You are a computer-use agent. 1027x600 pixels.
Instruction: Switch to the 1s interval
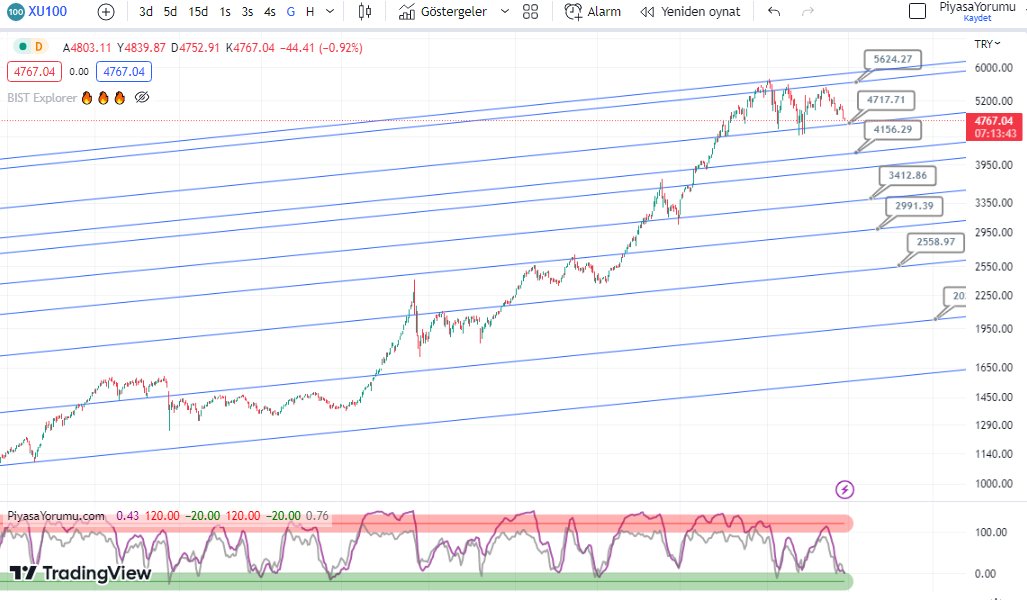(x=225, y=12)
